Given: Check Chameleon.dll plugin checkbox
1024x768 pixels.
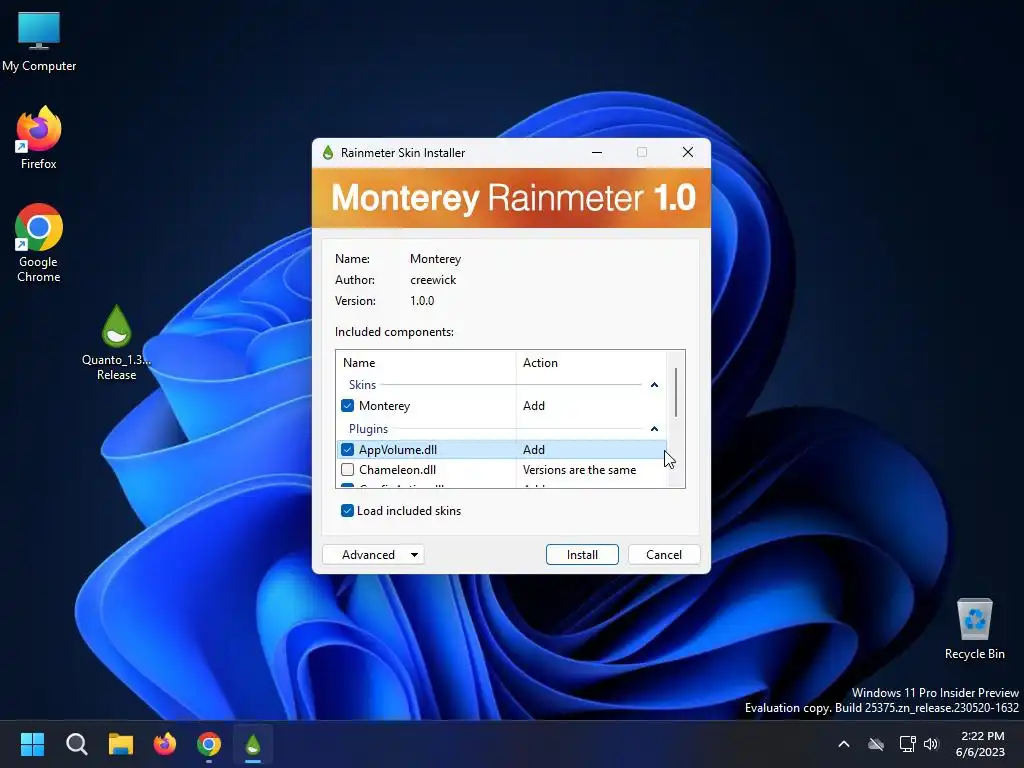Looking at the screenshot, I should 347,470.
